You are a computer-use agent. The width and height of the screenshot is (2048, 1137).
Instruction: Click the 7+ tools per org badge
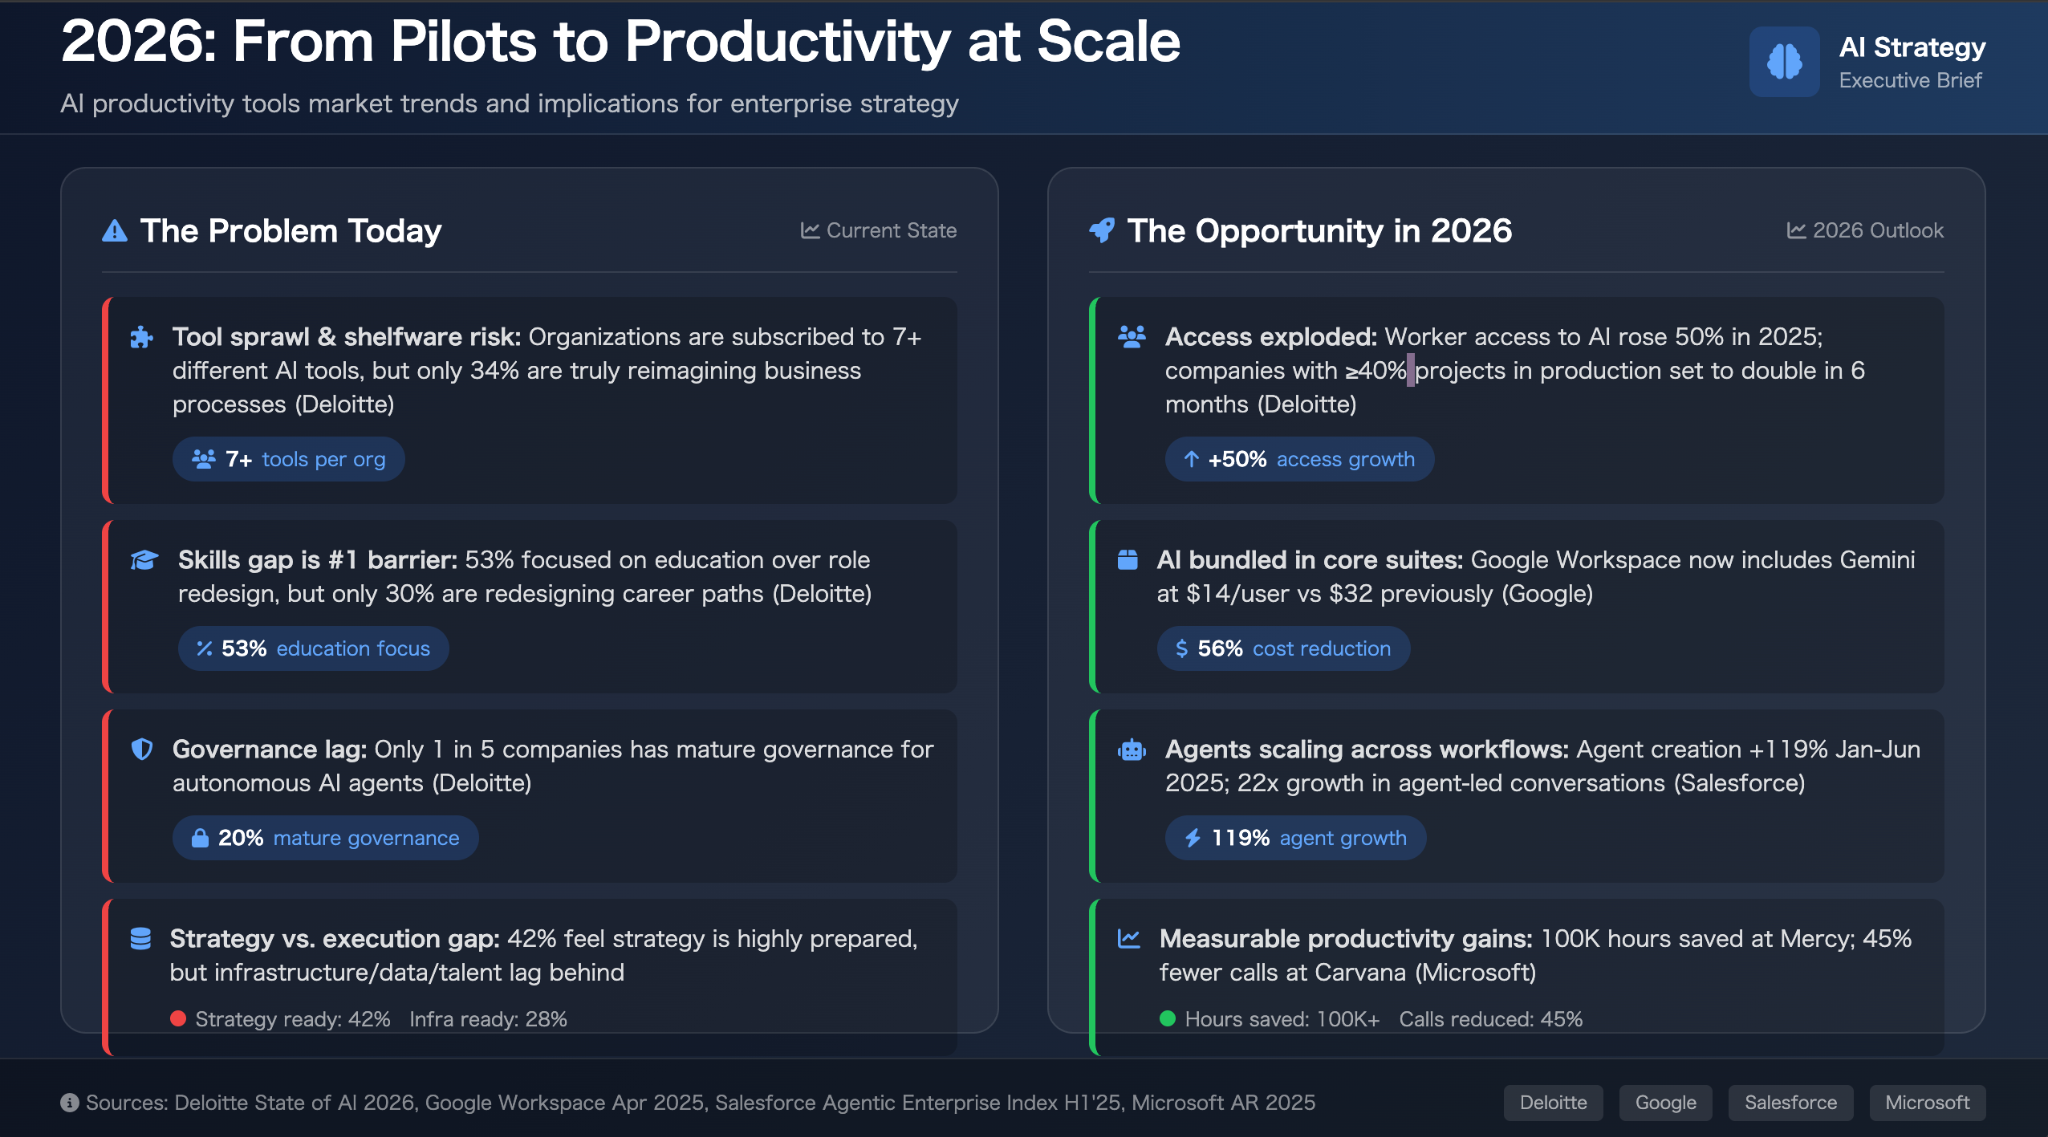288,459
